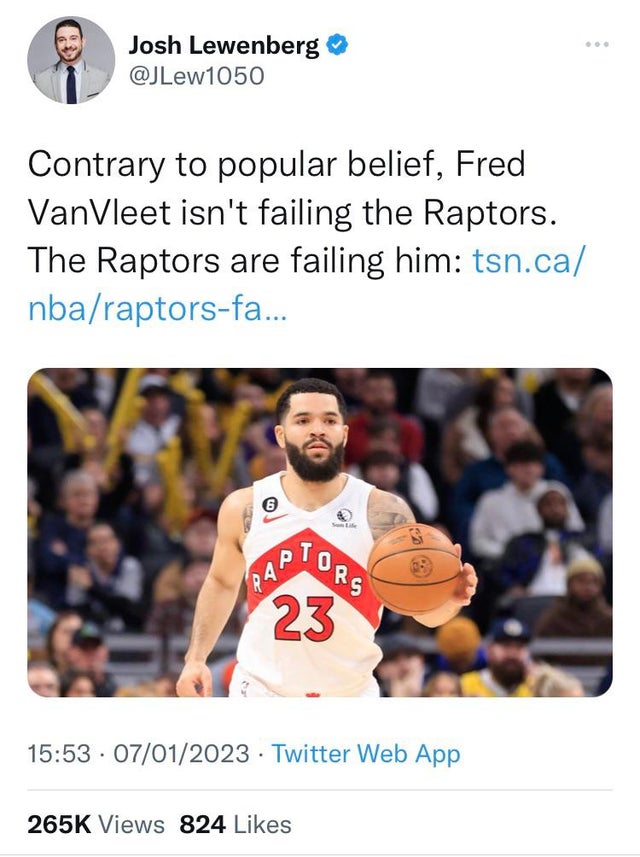This screenshot has width=640, height=857.
Task: Show the 265K Views details
Action: click(95, 824)
